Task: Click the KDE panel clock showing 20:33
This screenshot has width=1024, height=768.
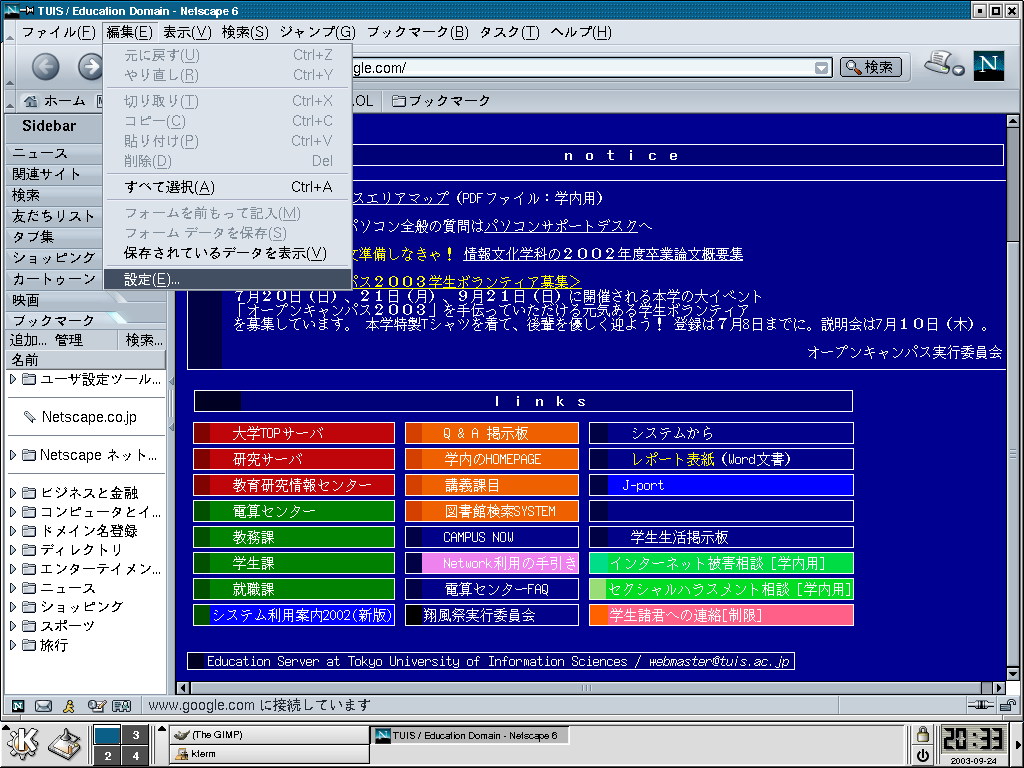Action: [974, 740]
